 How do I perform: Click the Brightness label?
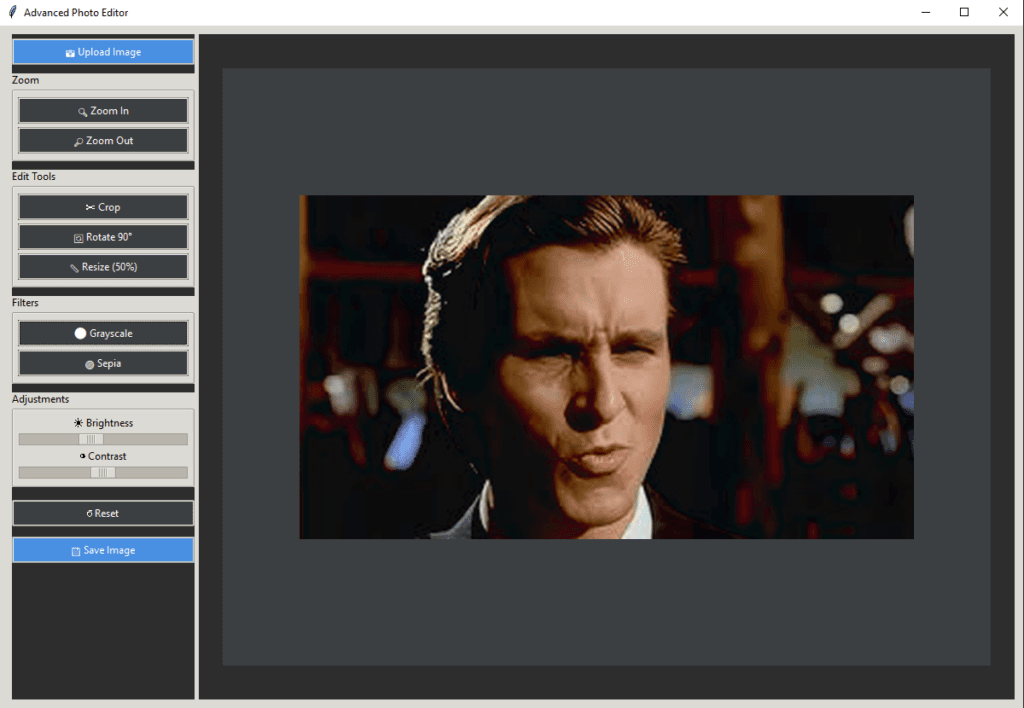coord(103,423)
